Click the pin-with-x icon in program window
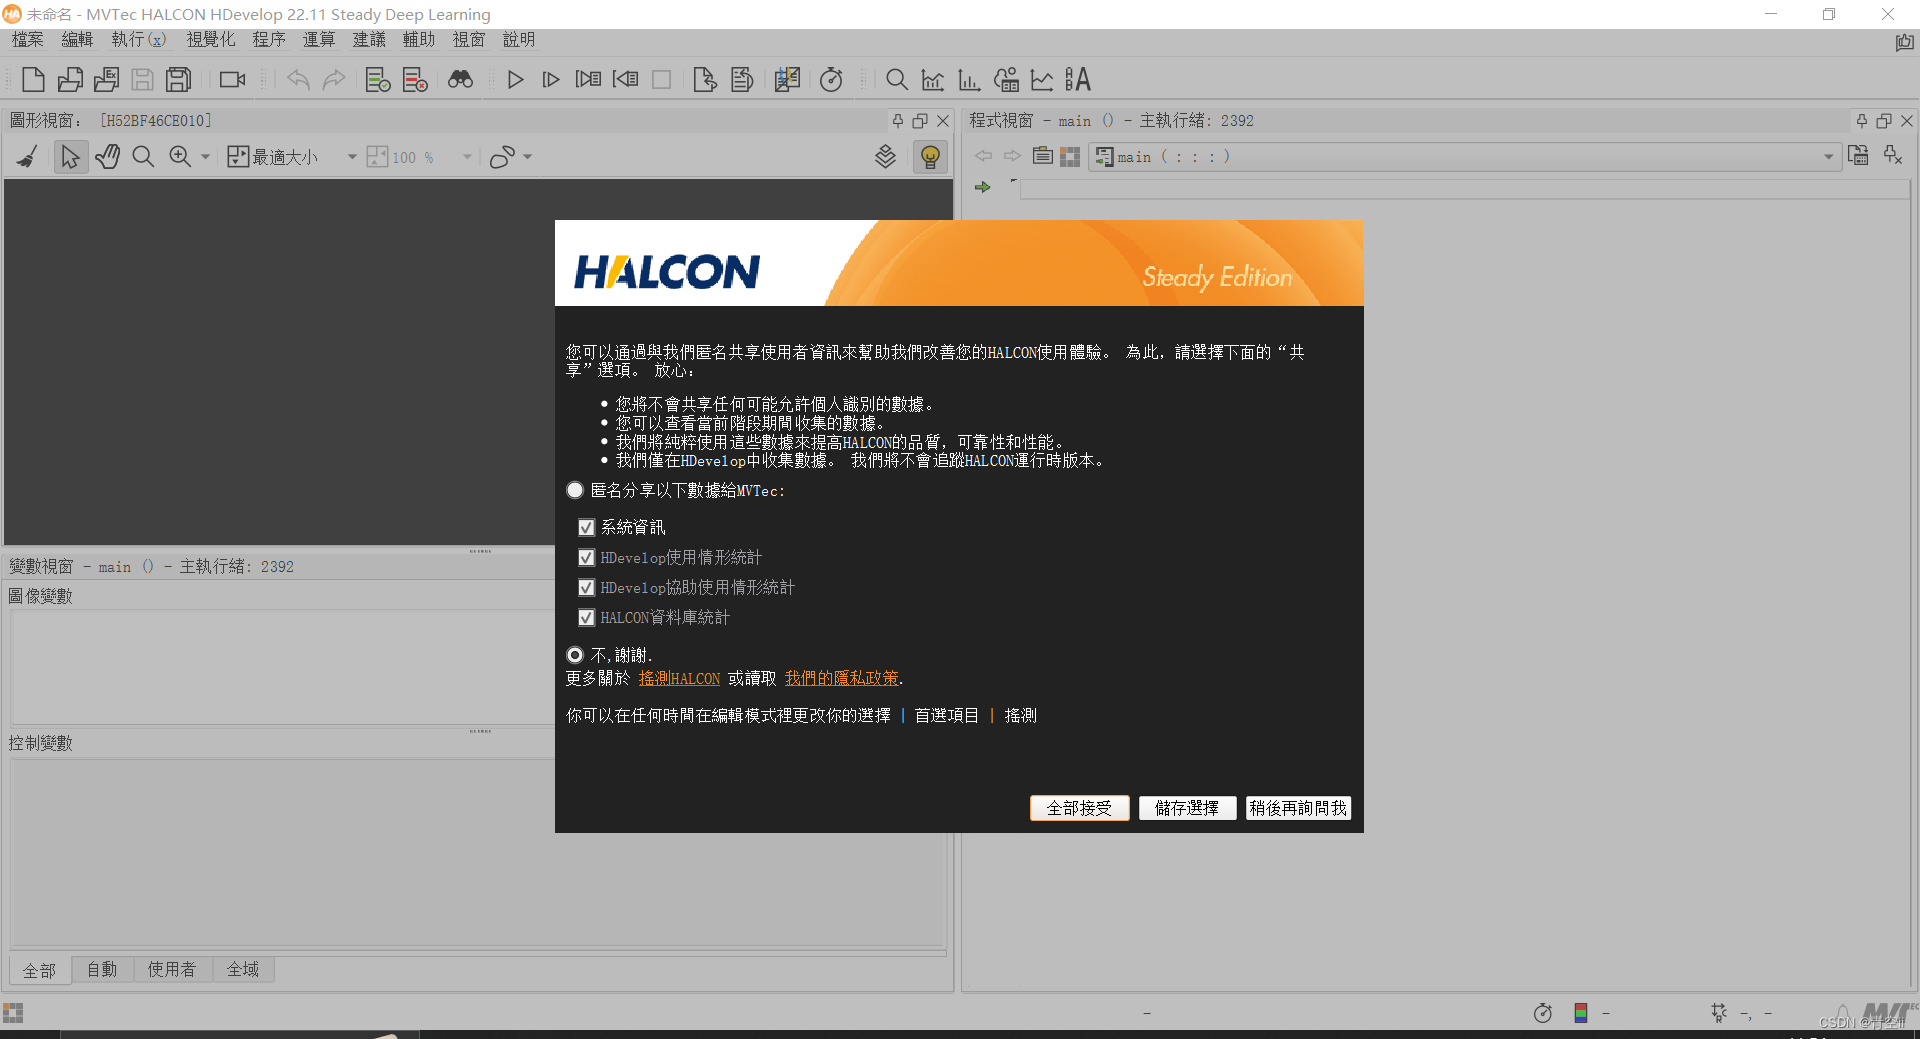 coord(1893,155)
